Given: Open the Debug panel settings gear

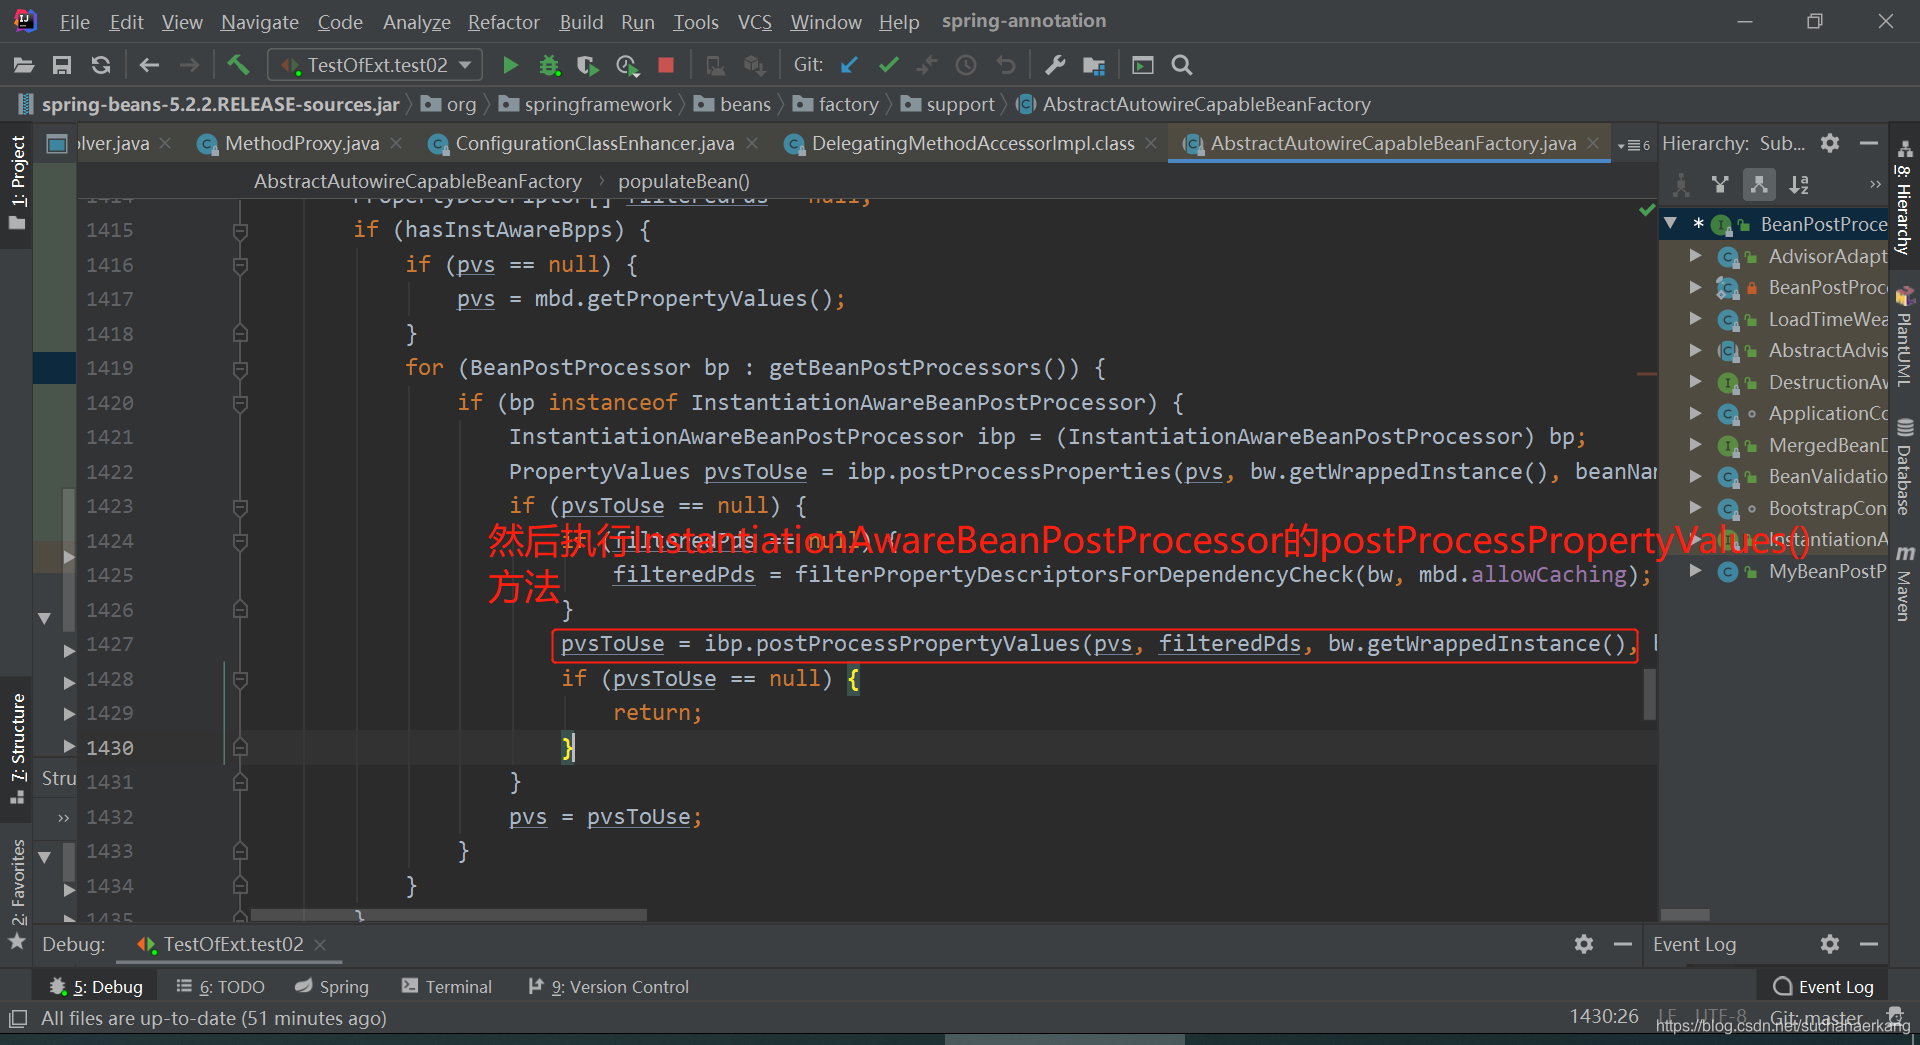Looking at the screenshot, I should (x=1584, y=944).
